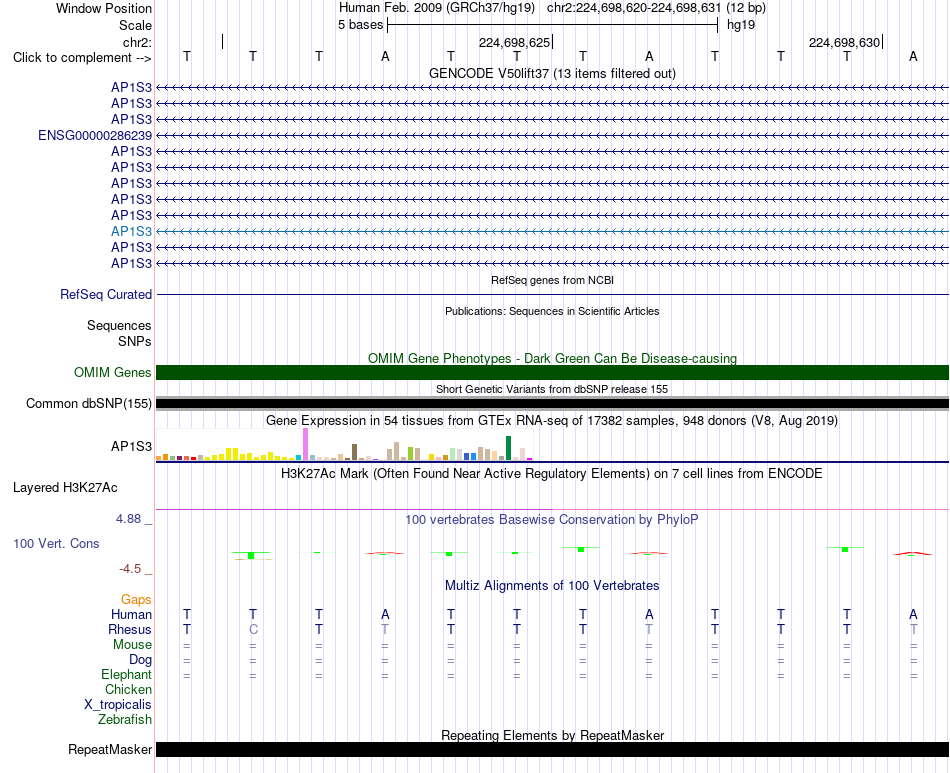The height and width of the screenshot is (773, 950).
Task: Click the 'hg19' text beside scale bar
Action: [741, 25]
